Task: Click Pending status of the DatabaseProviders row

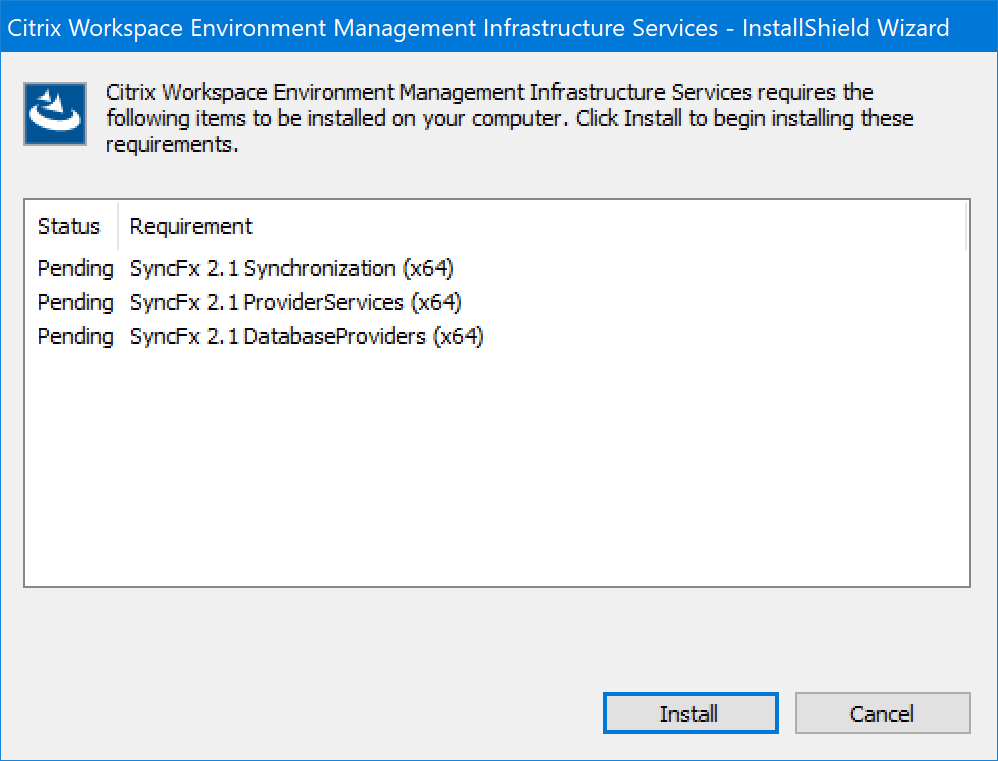Action: (76, 337)
